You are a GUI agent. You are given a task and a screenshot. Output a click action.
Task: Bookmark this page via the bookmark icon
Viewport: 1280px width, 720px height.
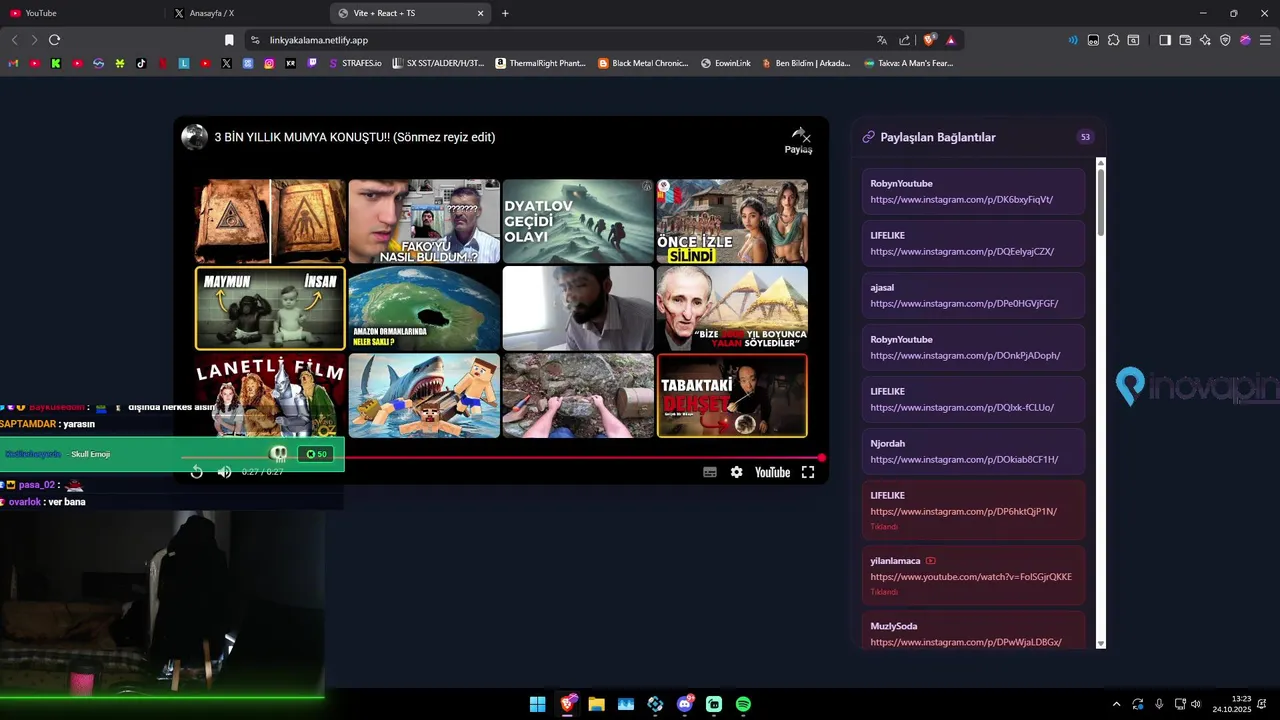coord(229,40)
